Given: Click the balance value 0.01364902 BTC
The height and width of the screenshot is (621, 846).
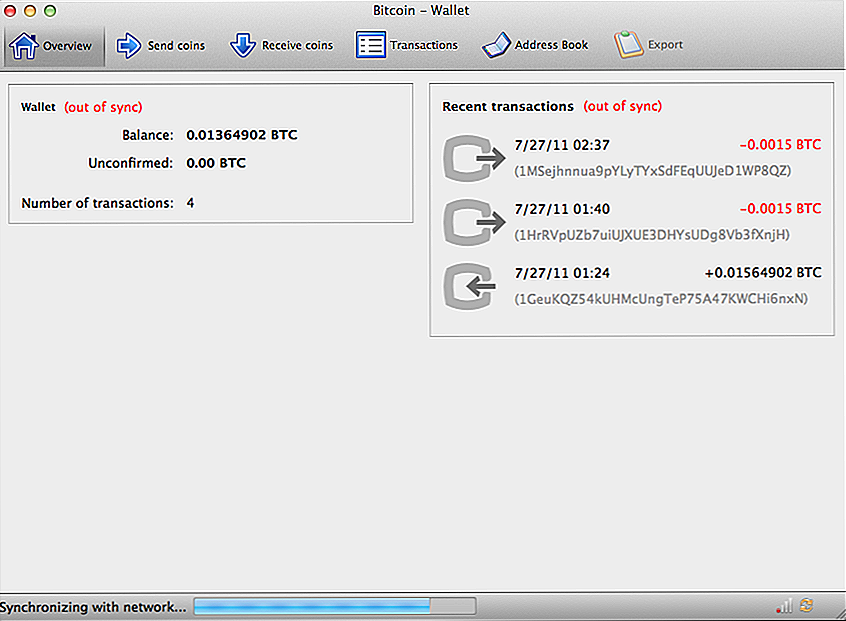Looking at the screenshot, I should [242, 135].
